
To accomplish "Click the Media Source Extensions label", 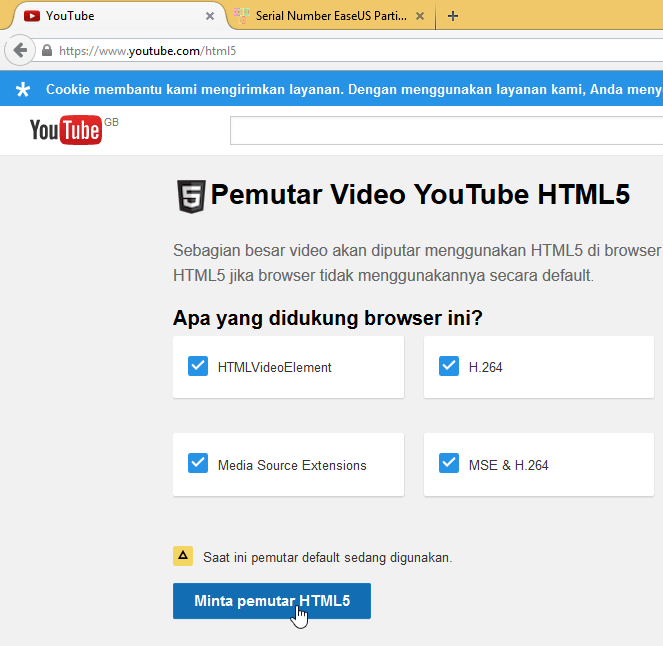I will coord(292,465).
